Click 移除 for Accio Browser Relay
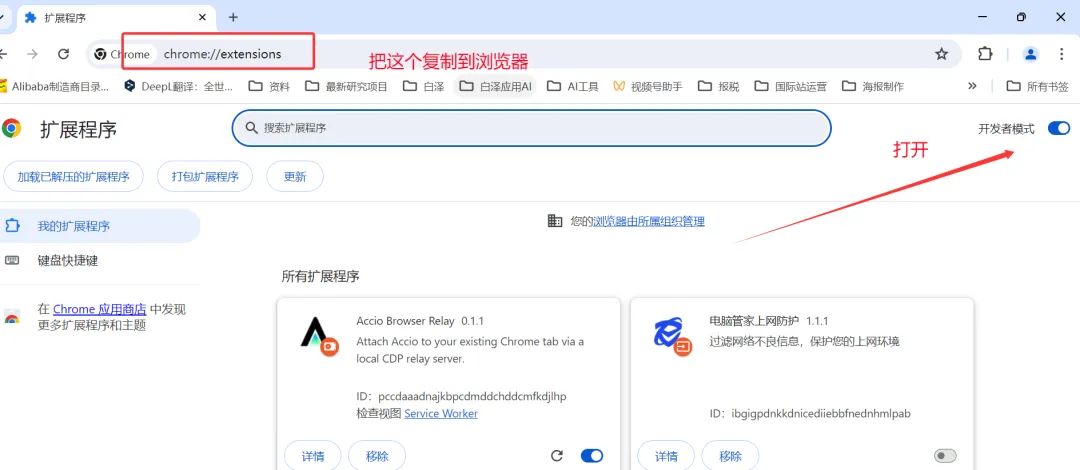Image resolution: width=1080 pixels, height=470 pixels. [x=377, y=456]
